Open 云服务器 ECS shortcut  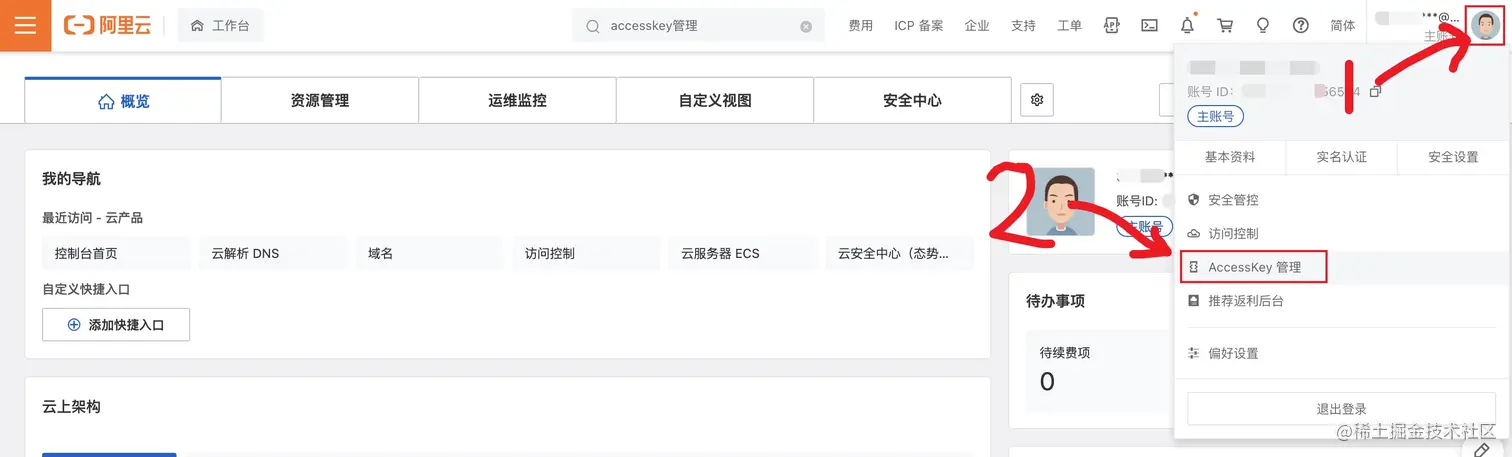click(743, 253)
